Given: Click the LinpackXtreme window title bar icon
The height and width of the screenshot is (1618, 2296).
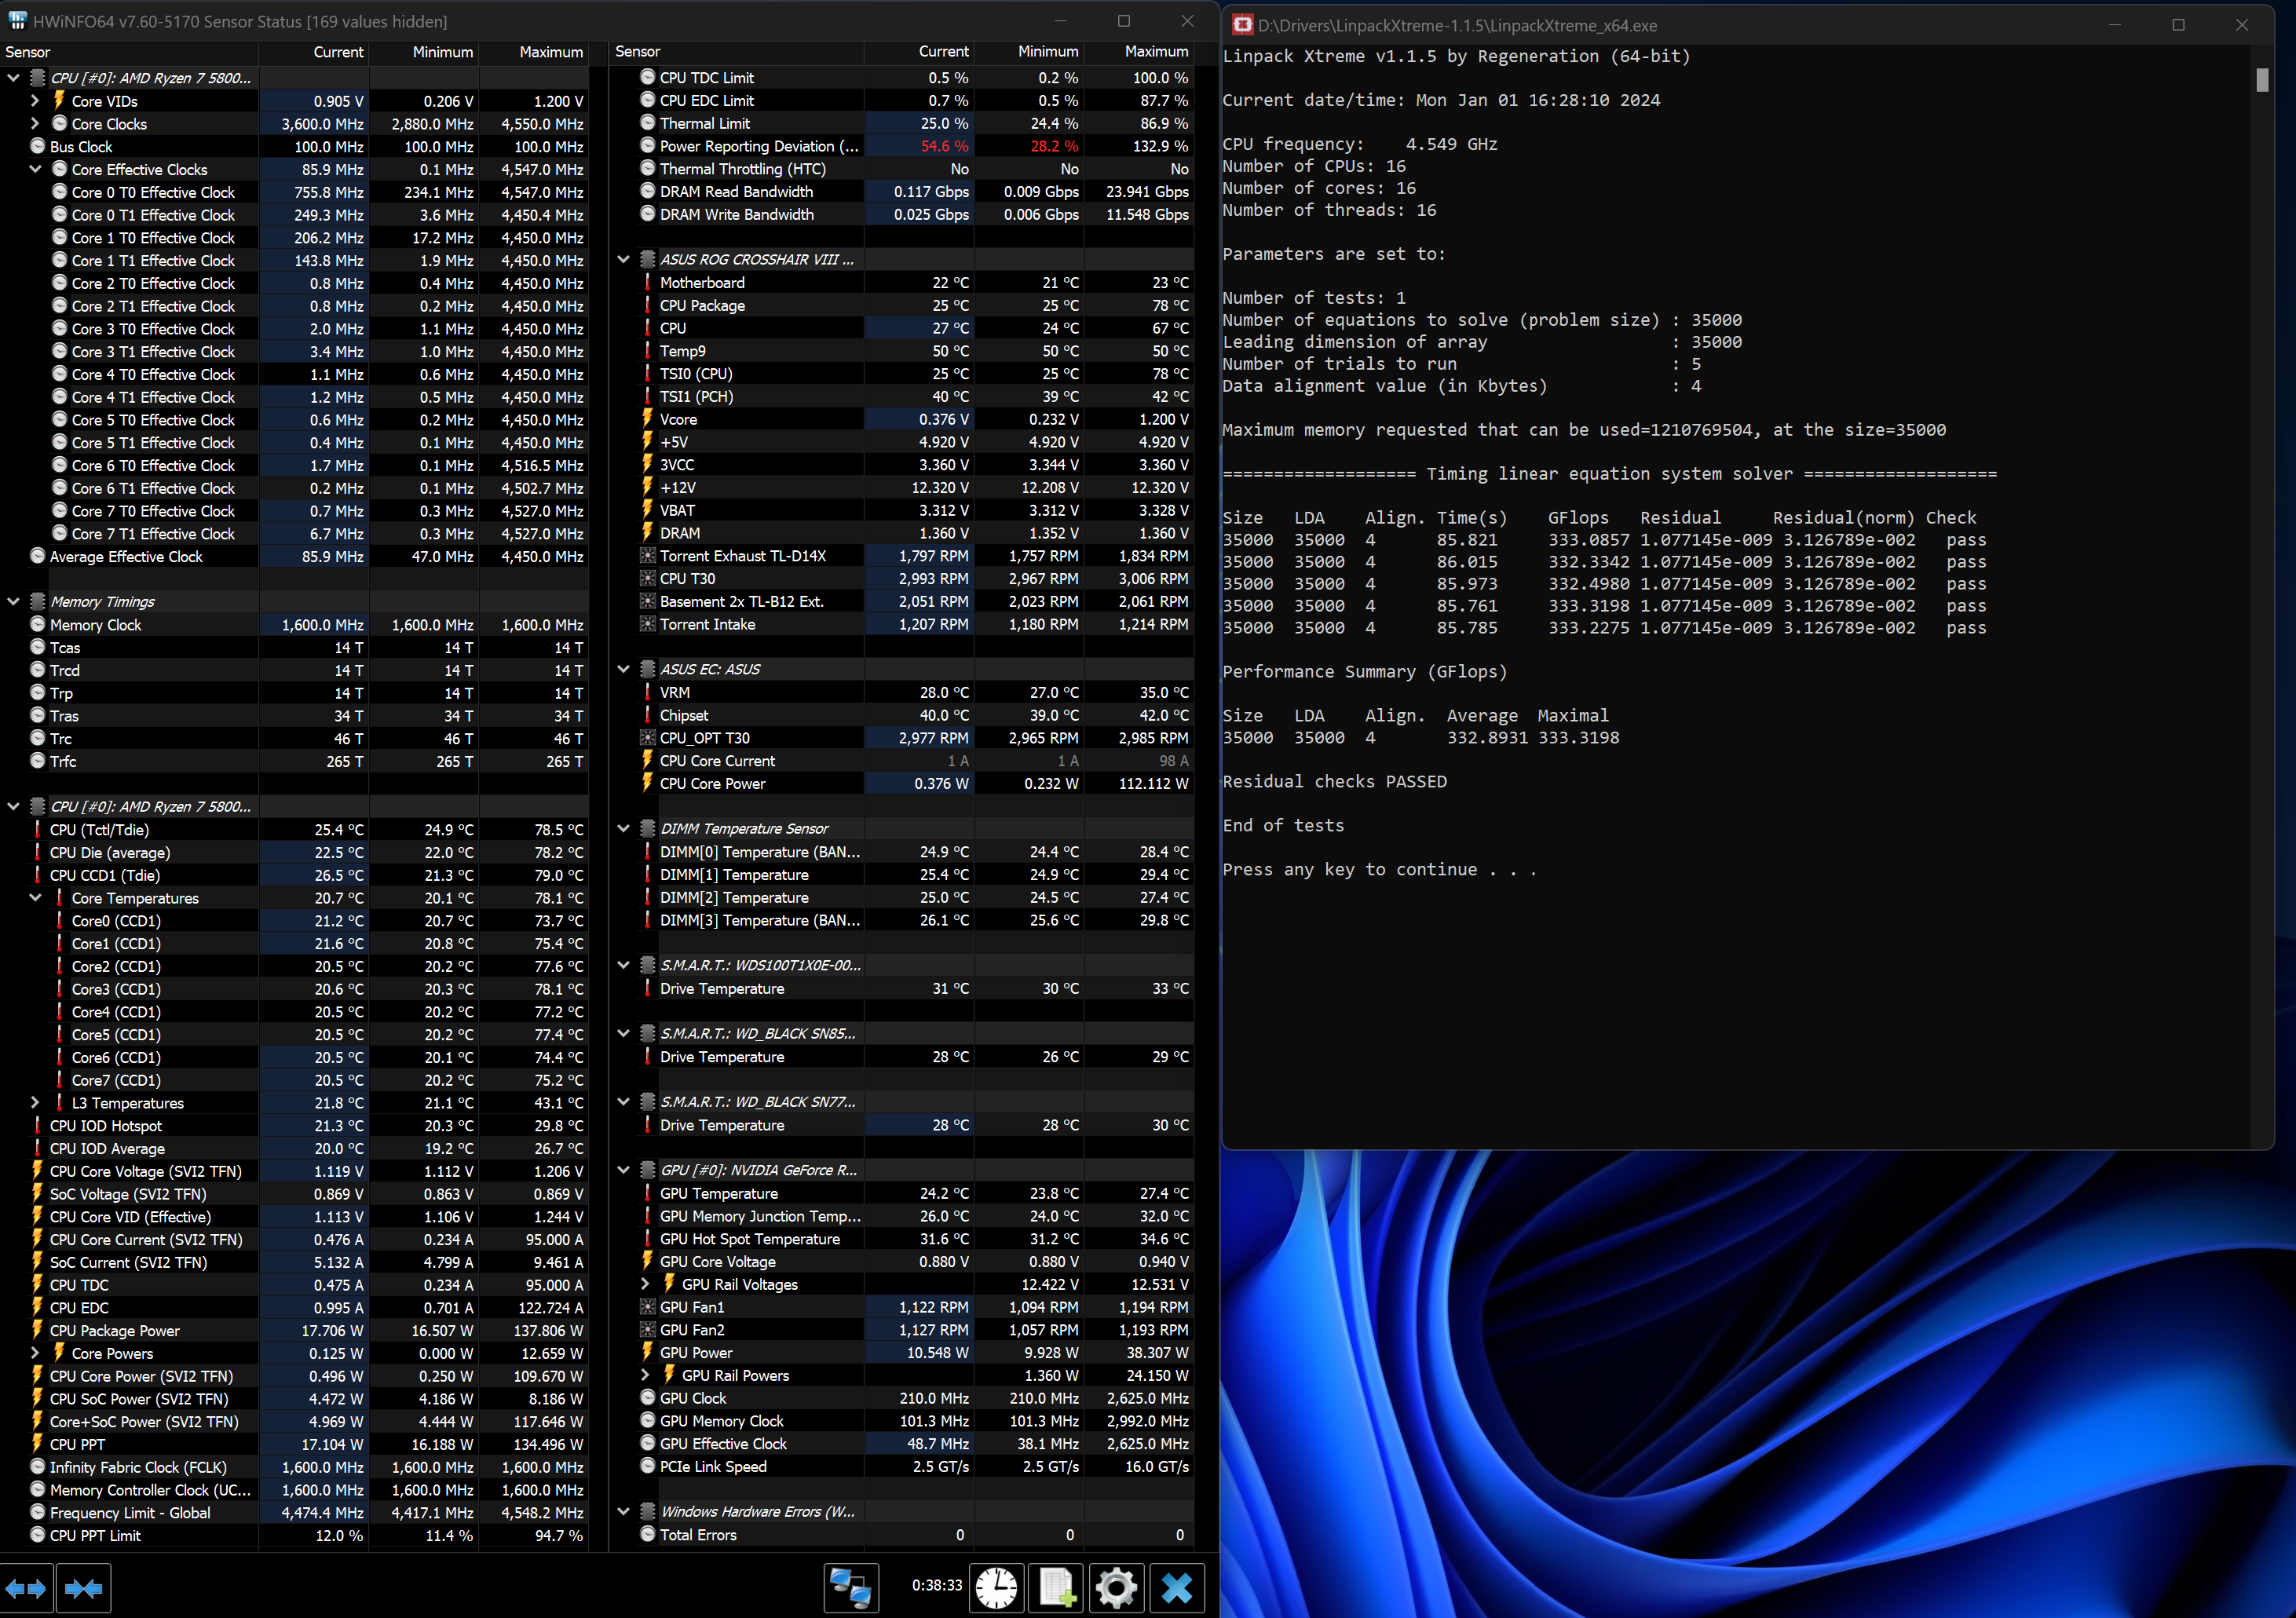Looking at the screenshot, I should pos(1243,25).
